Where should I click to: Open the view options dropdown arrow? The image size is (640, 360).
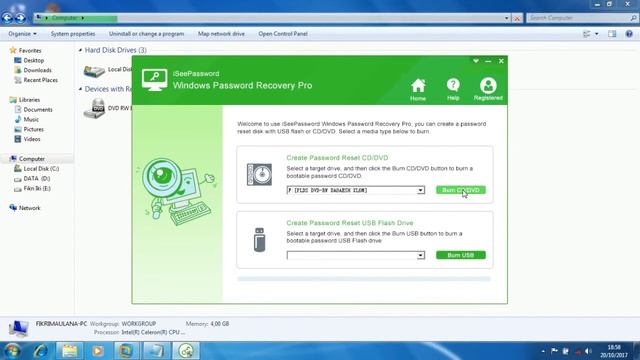[x=597, y=34]
